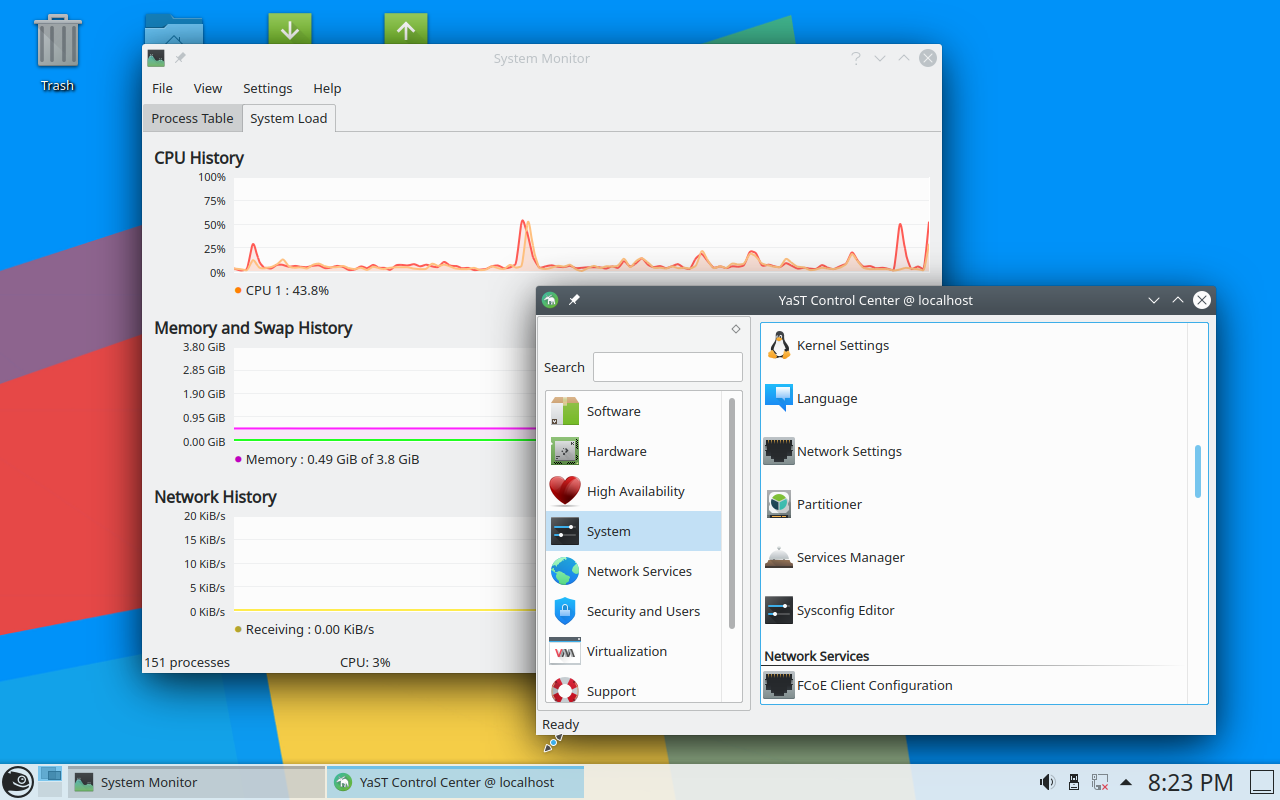
Task: Open the virtual desktop pager in taskbar
Action: click(50, 781)
